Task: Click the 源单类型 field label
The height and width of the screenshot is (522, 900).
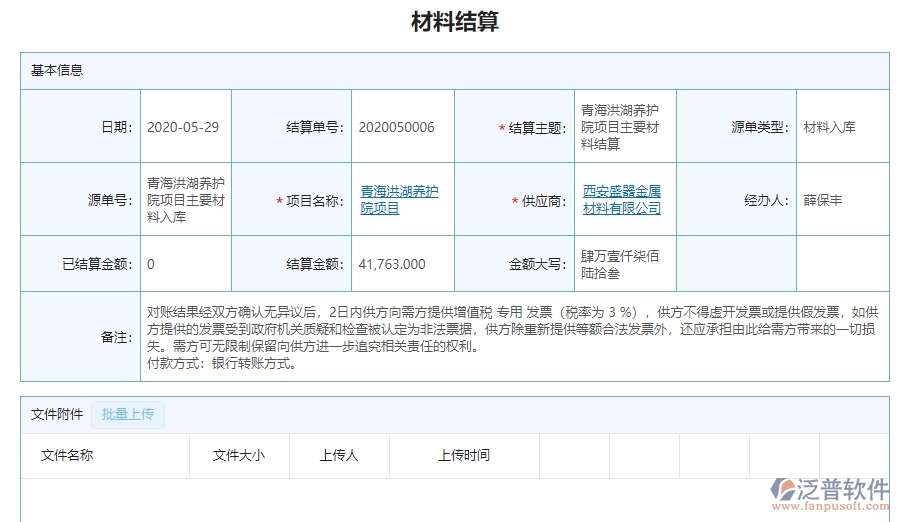Action: [x=760, y=127]
